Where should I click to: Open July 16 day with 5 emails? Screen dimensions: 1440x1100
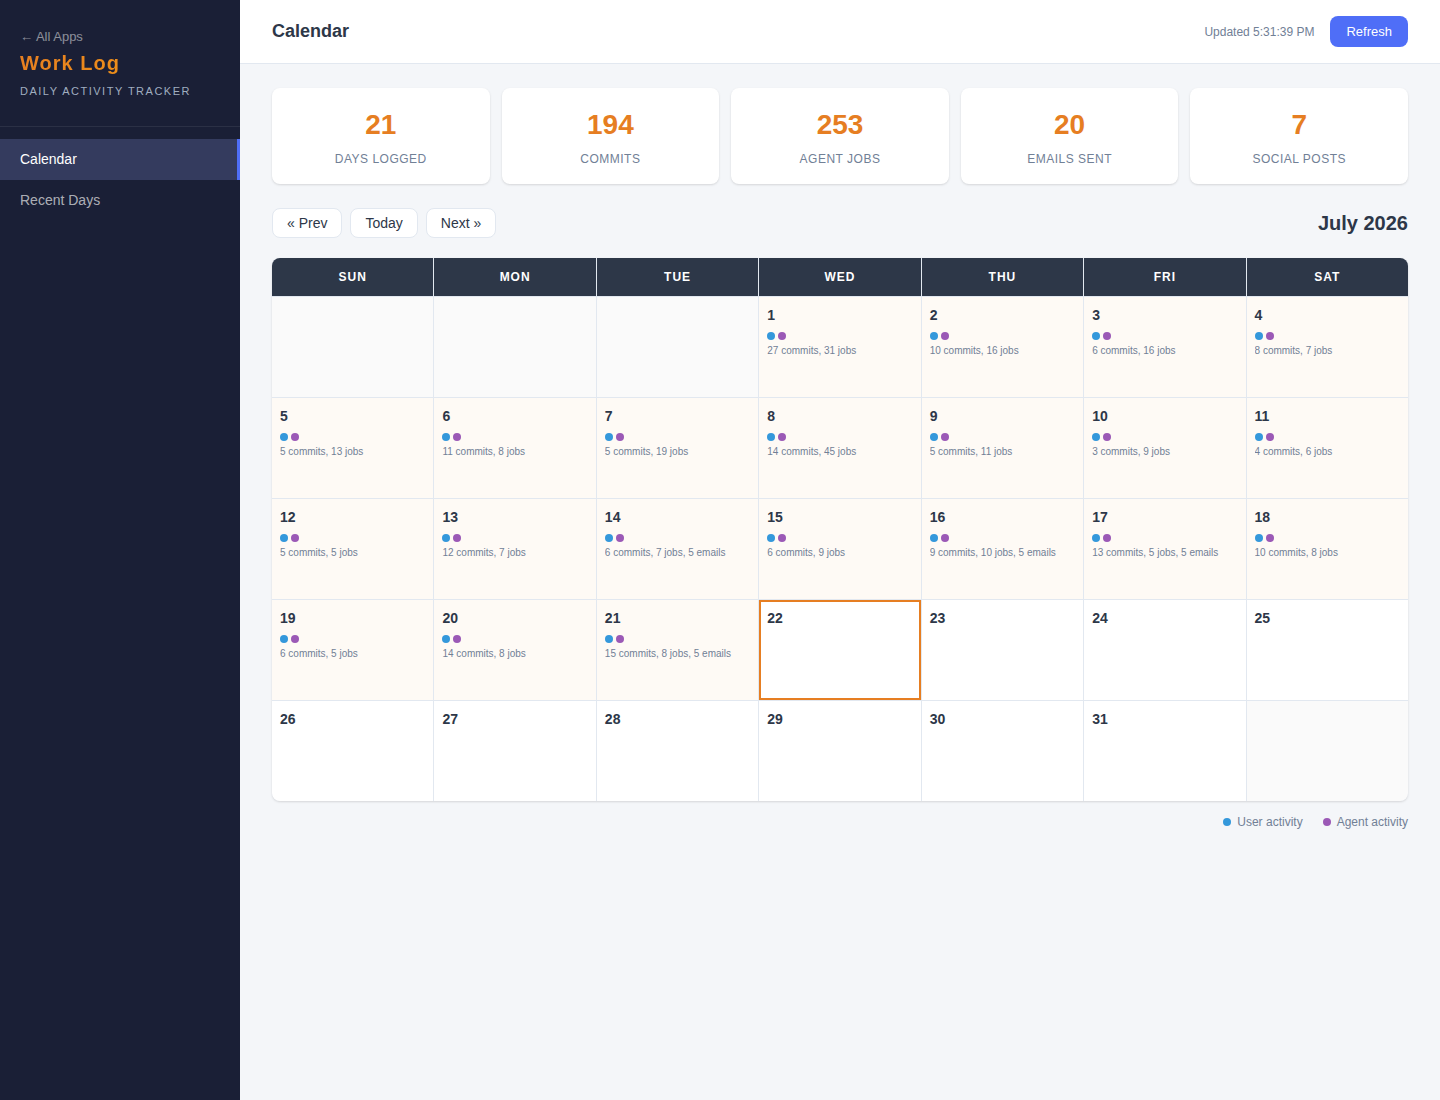click(x=1002, y=549)
